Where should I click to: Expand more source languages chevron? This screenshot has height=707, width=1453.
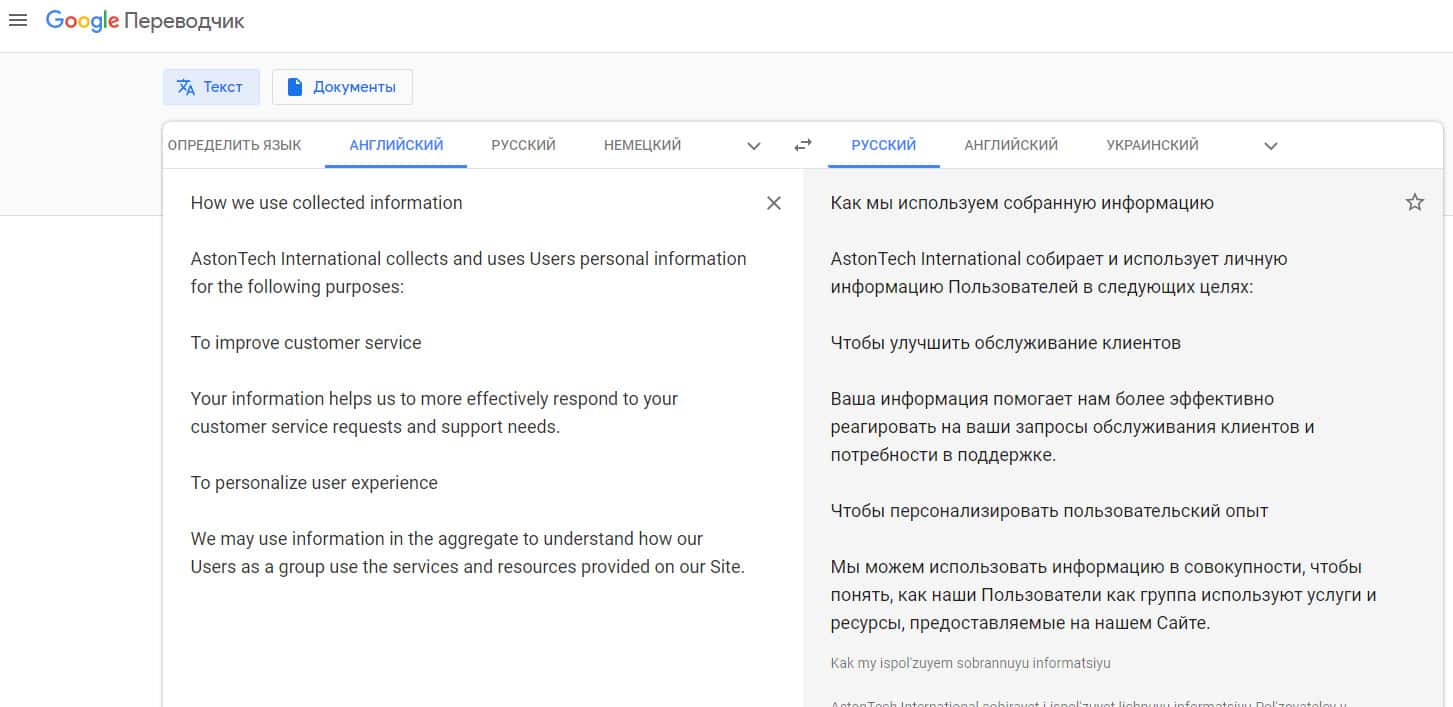754,146
